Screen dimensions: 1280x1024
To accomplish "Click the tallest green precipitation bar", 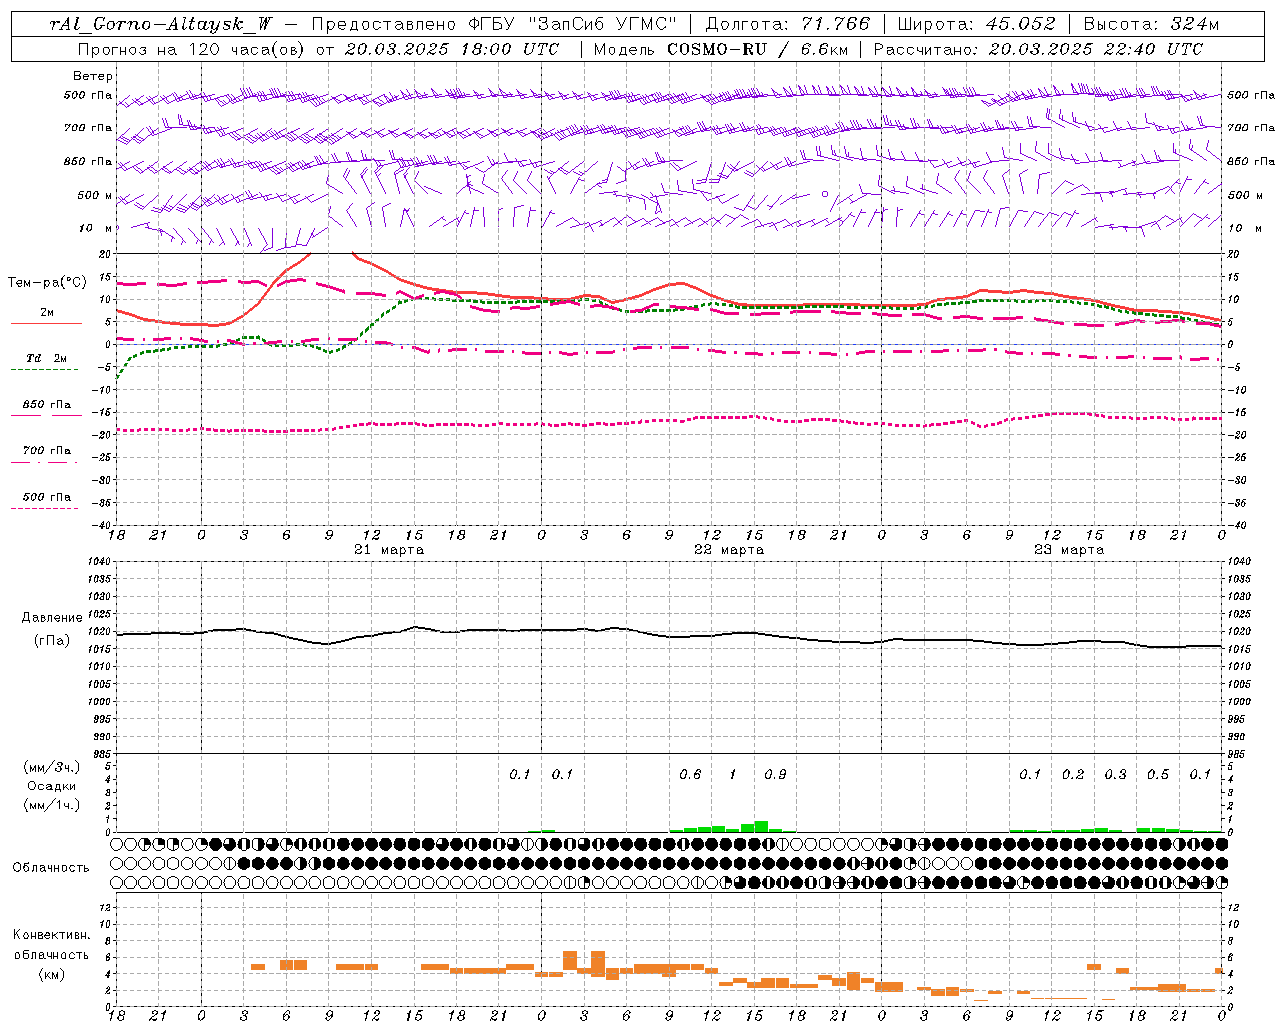I will pos(761,826).
